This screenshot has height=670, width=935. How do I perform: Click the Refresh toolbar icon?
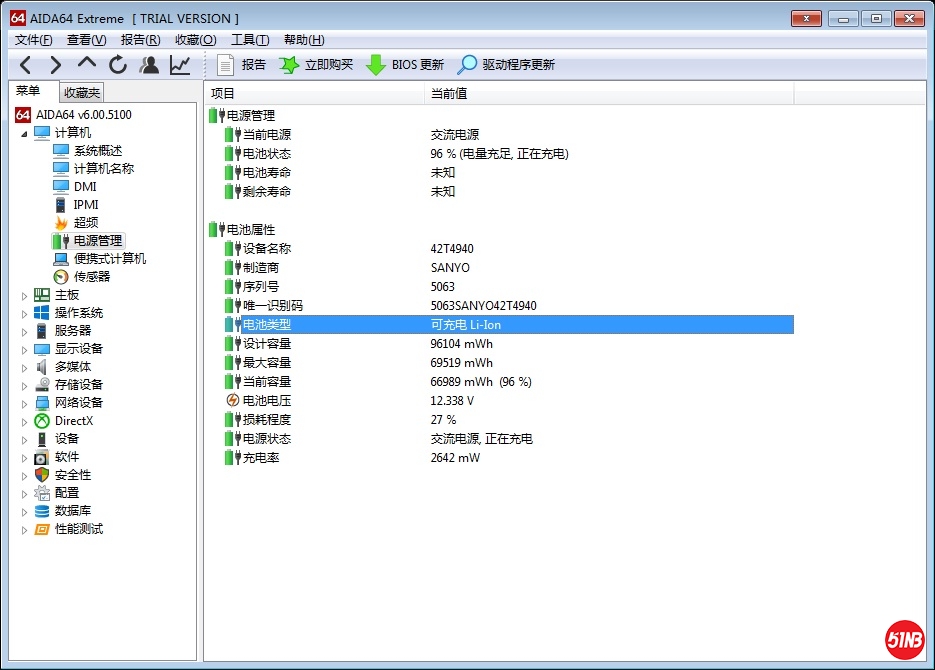pos(118,65)
